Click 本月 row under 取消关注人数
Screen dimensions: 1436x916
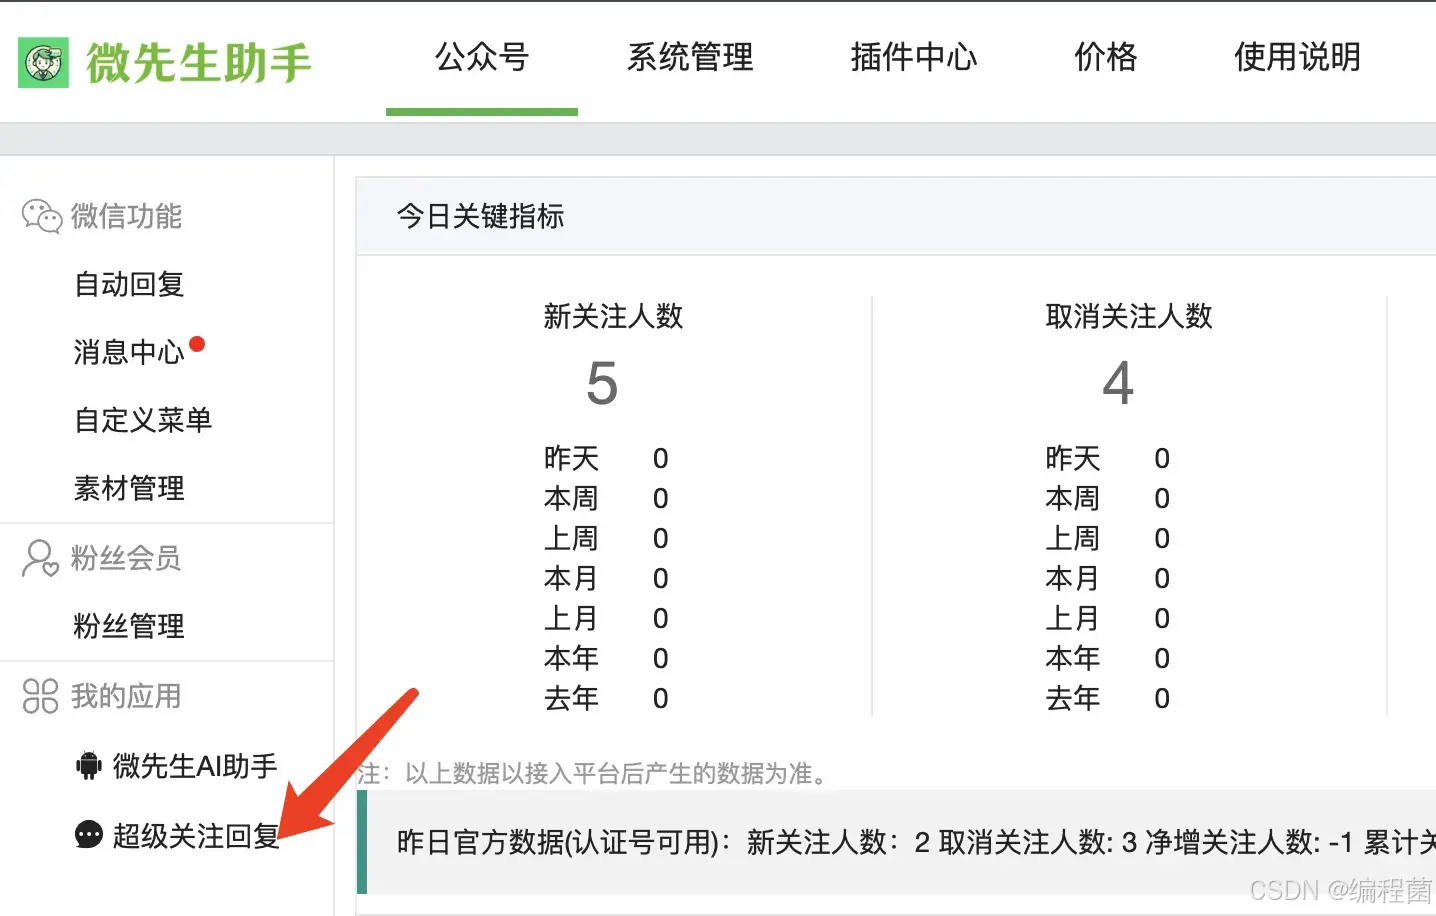click(1108, 578)
